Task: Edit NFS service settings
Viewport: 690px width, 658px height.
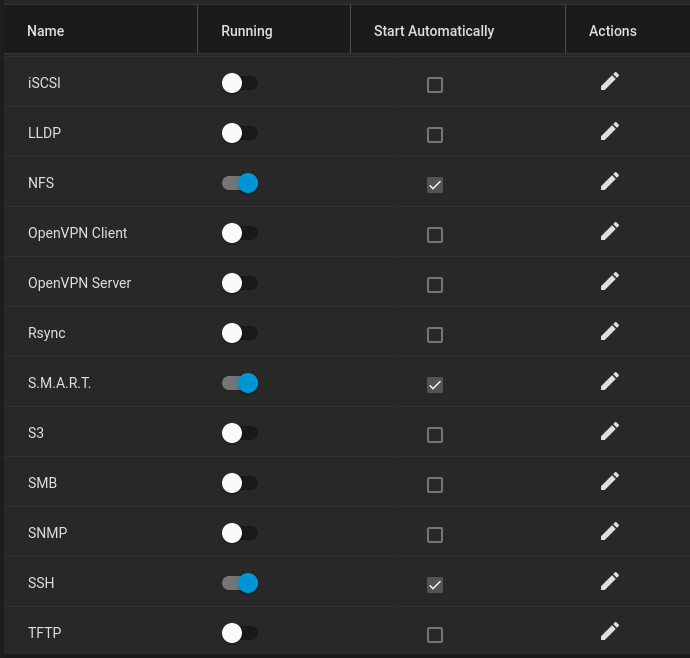Action: [x=609, y=182]
